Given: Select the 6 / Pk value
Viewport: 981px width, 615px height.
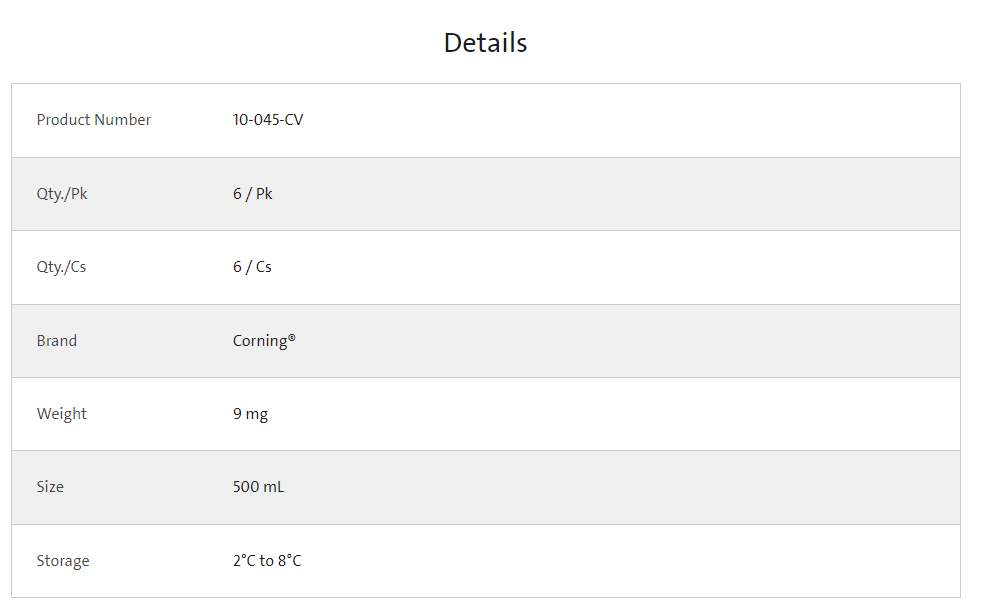Looking at the screenshot, I should [x=252, y=194].
